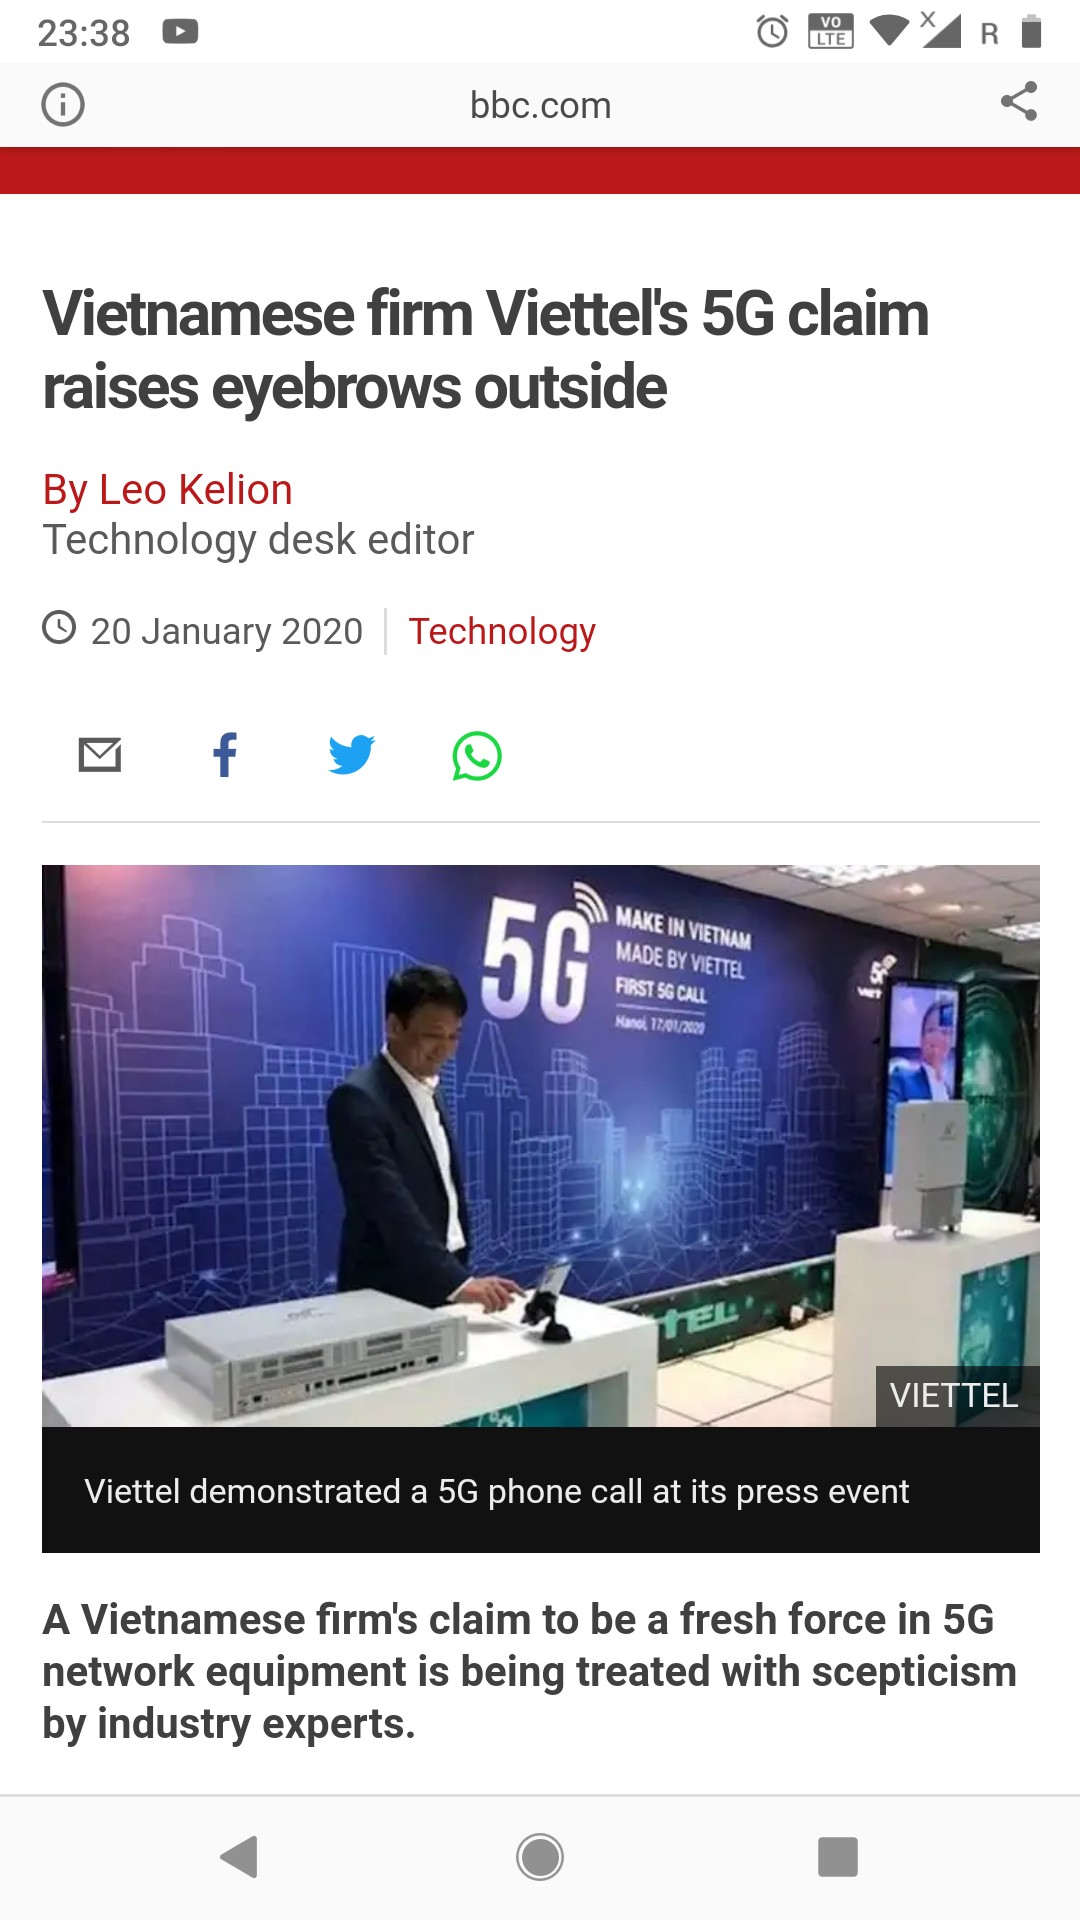Open the Viettel 5G press event image

(541, 1146)
